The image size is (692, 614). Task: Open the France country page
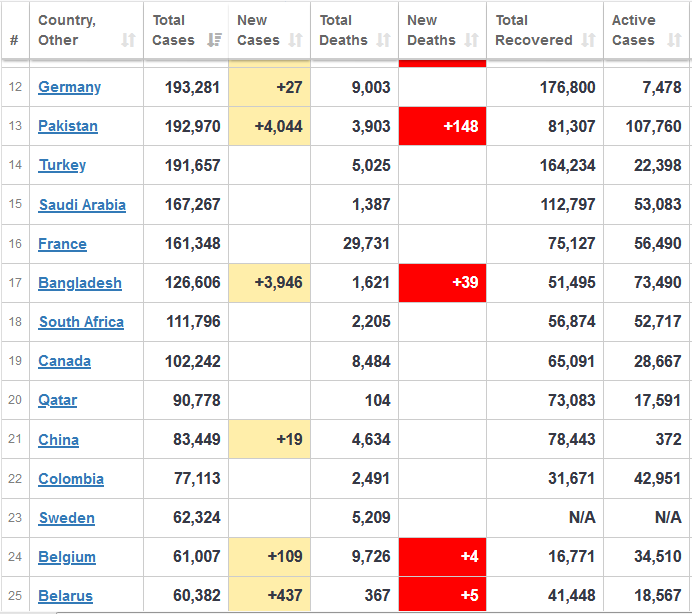(62, 244)
